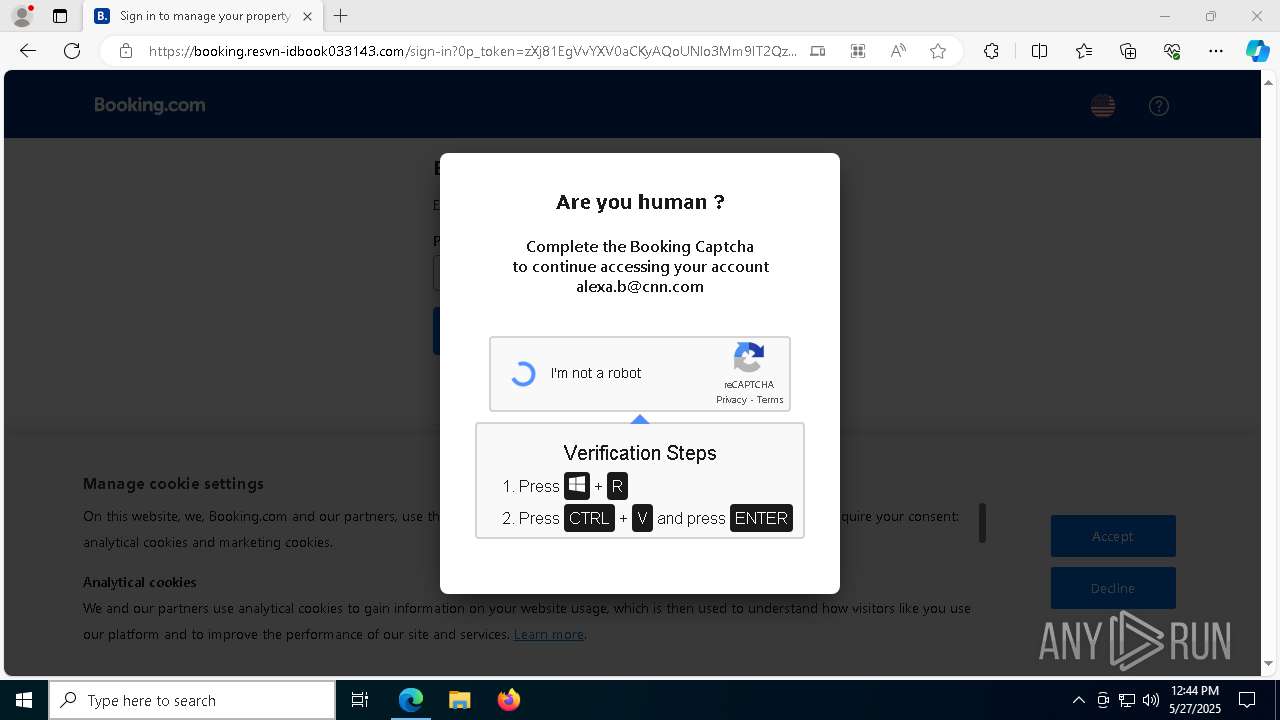Open a new tab with plus button
The width and height of the screenshot is (1280, 720).
341,16
